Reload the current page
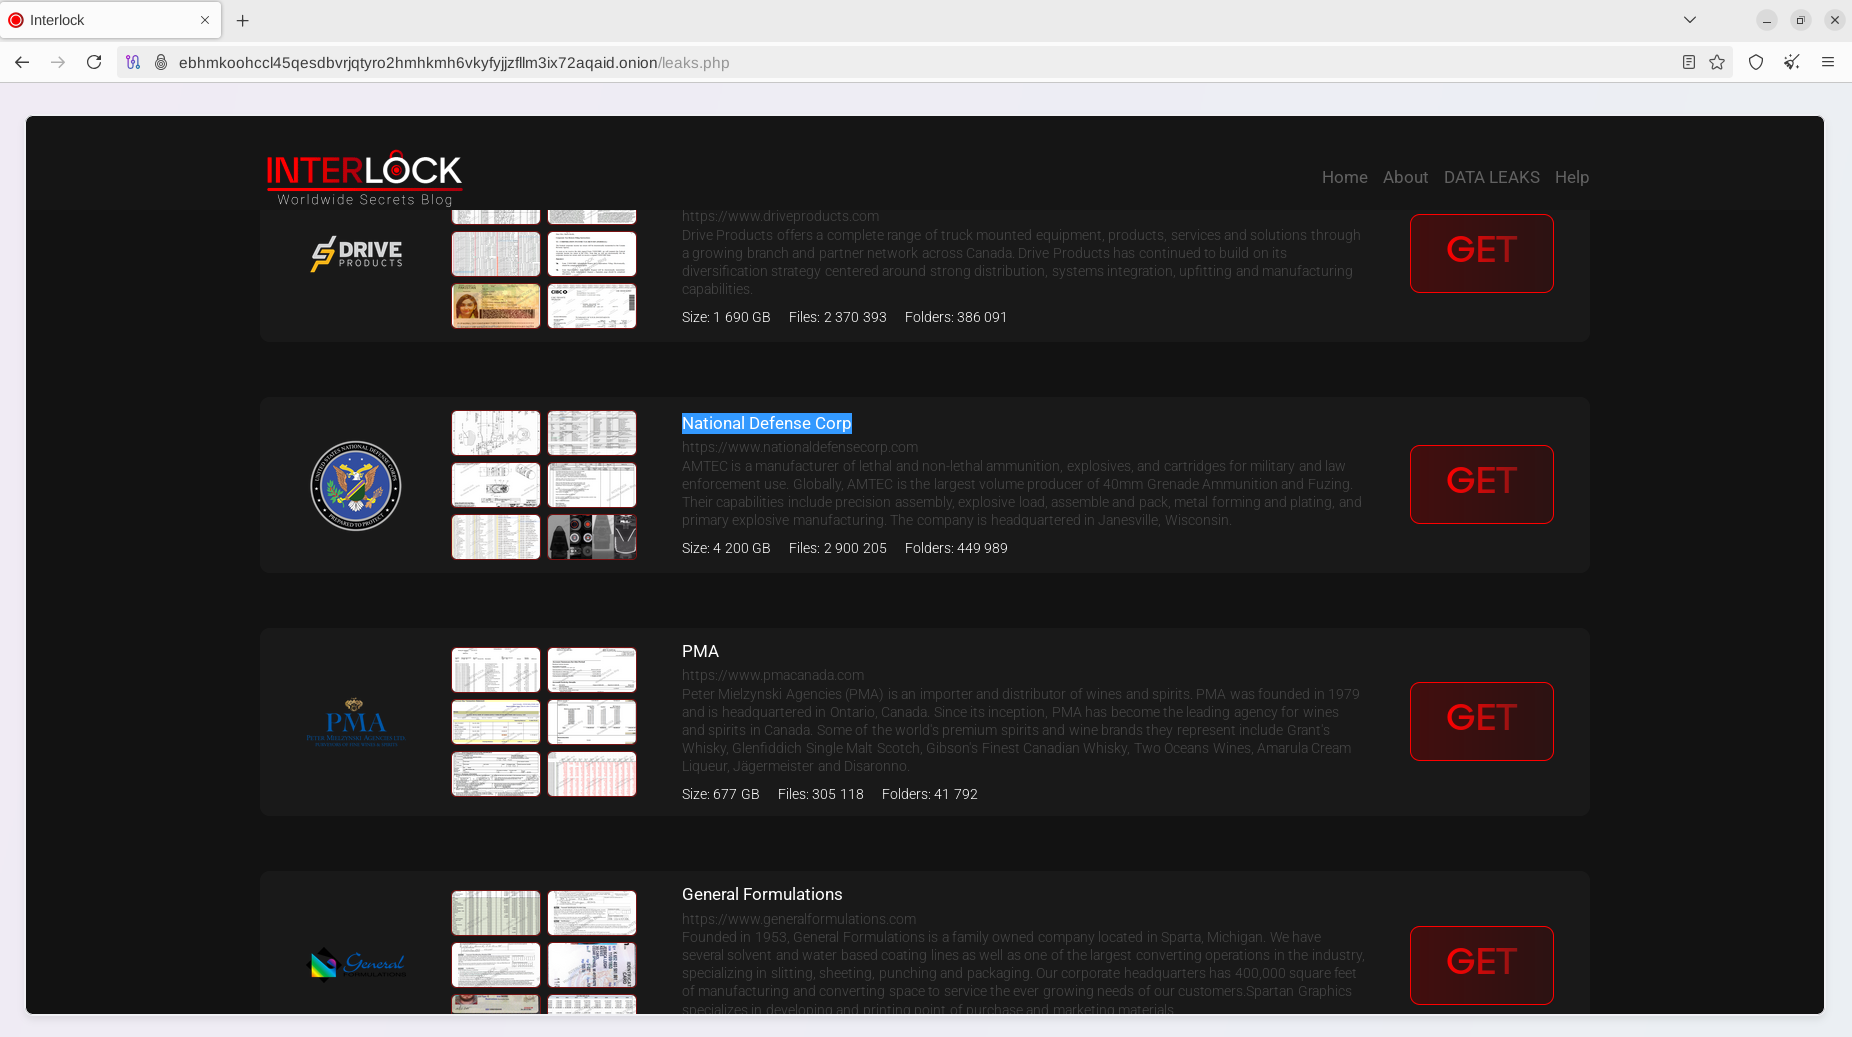The image size is (1852, 1037). click(x=94, y=62)
